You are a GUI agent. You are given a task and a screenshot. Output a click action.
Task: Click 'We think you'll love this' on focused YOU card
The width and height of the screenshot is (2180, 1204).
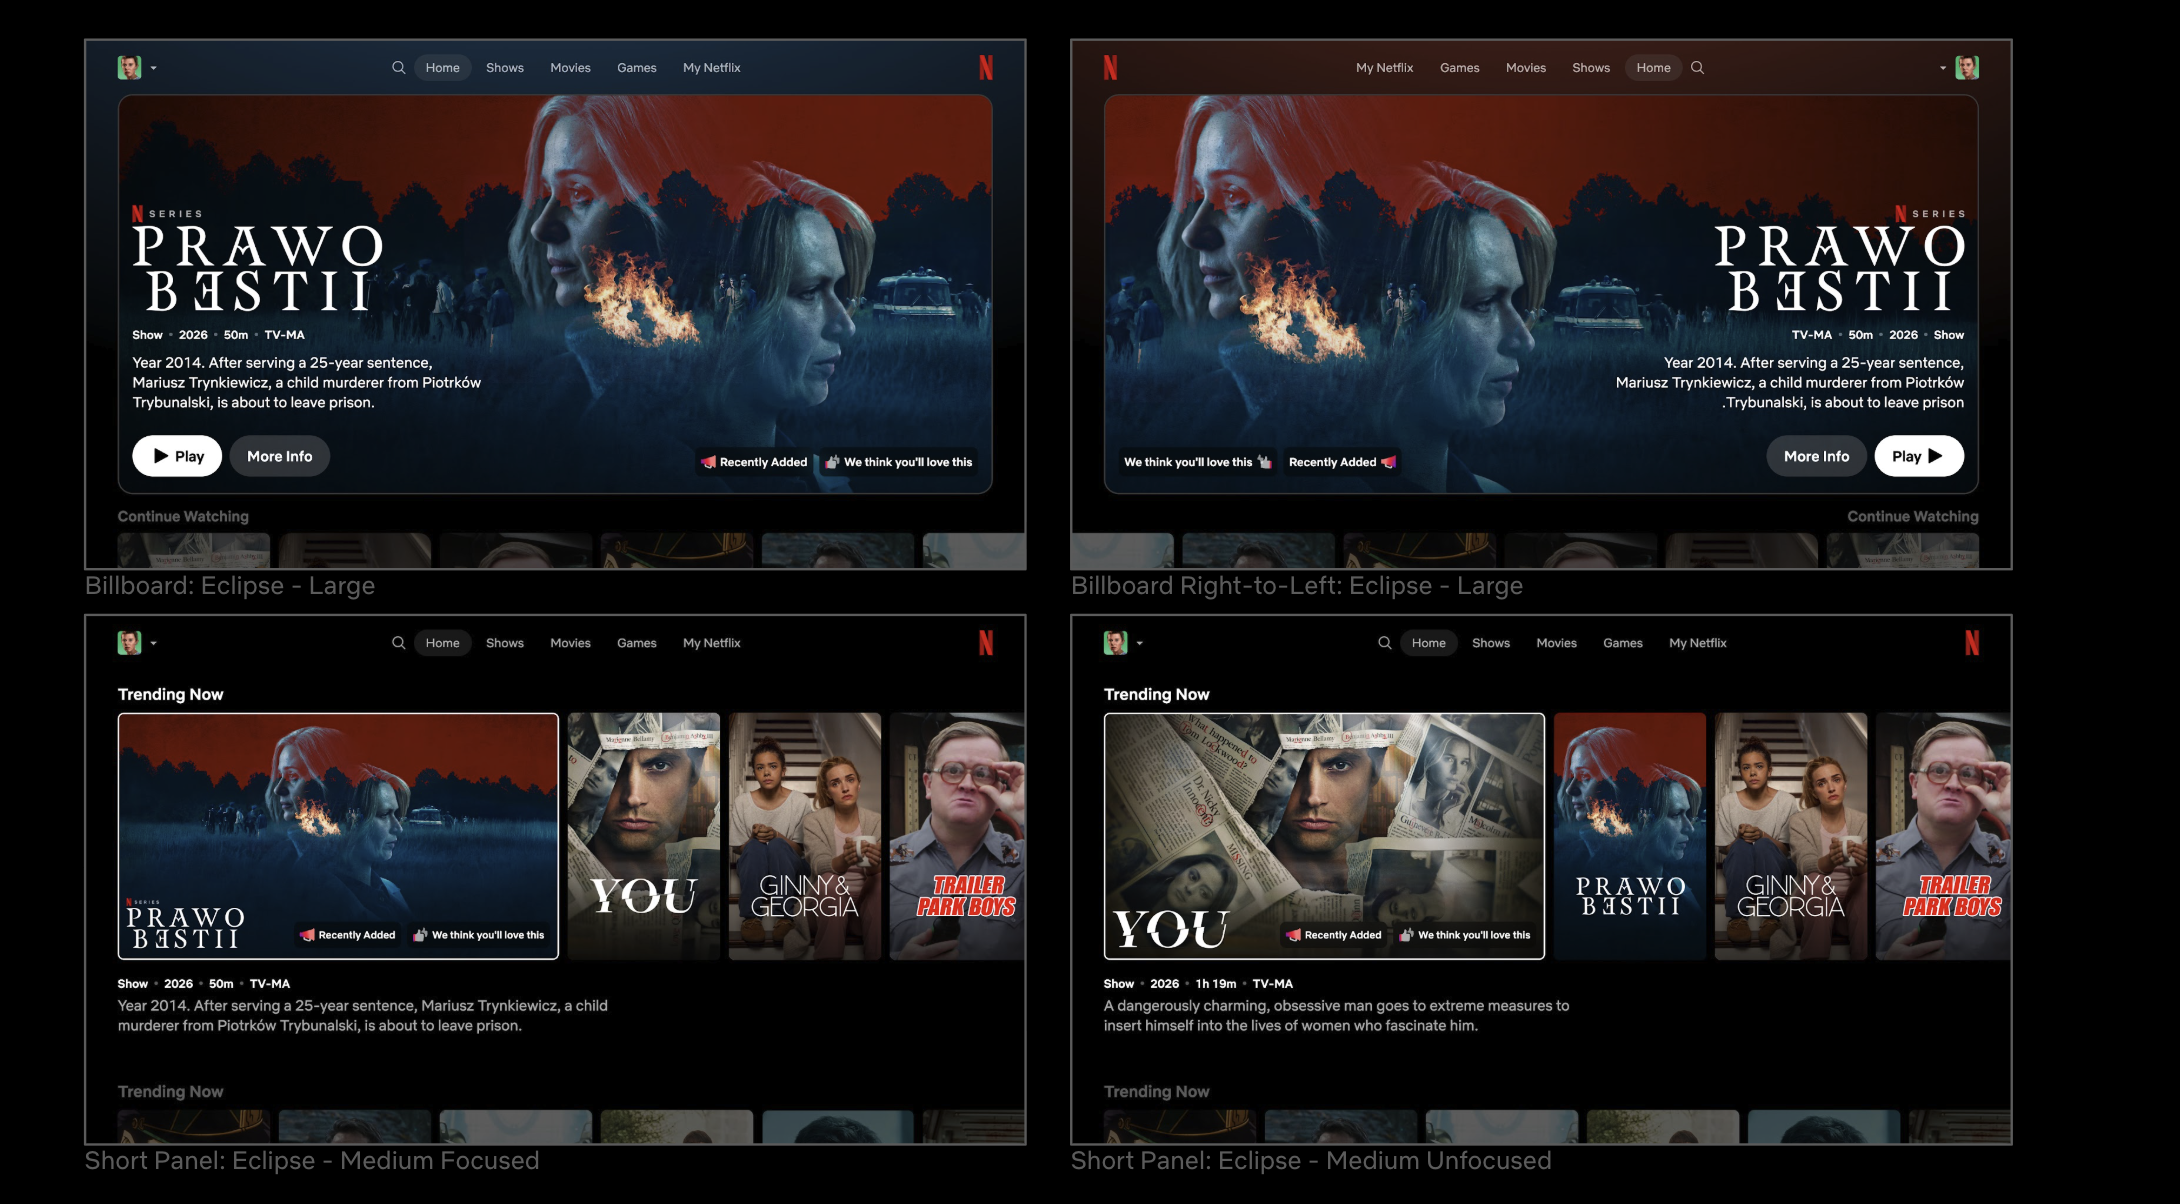tap(1465, 935)
